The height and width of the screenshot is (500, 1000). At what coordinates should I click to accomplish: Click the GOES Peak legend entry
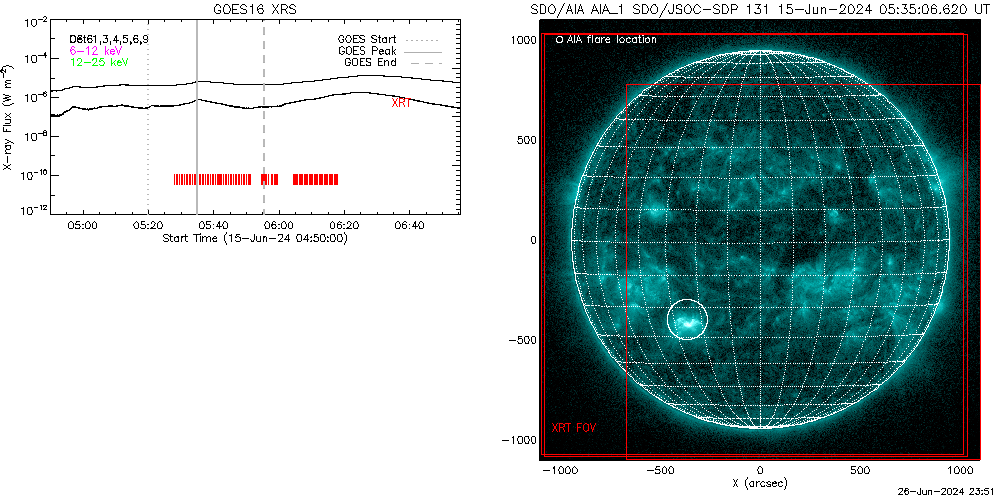click(390, 51)
